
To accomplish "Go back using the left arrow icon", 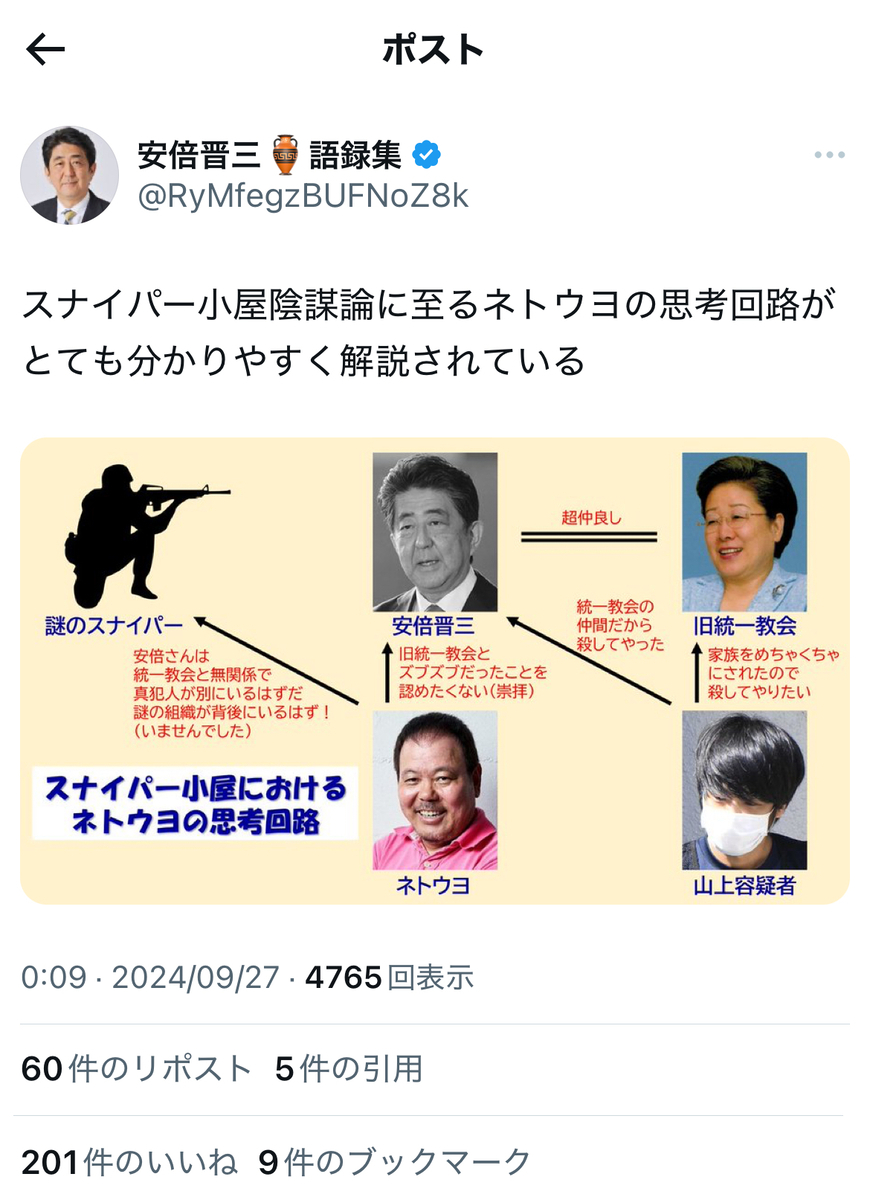I will (x=46, y=50).
